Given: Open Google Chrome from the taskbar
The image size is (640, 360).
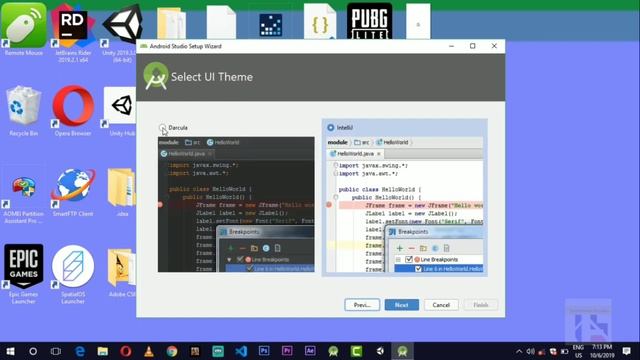Looking at the screenshot, I should (172, 351).
